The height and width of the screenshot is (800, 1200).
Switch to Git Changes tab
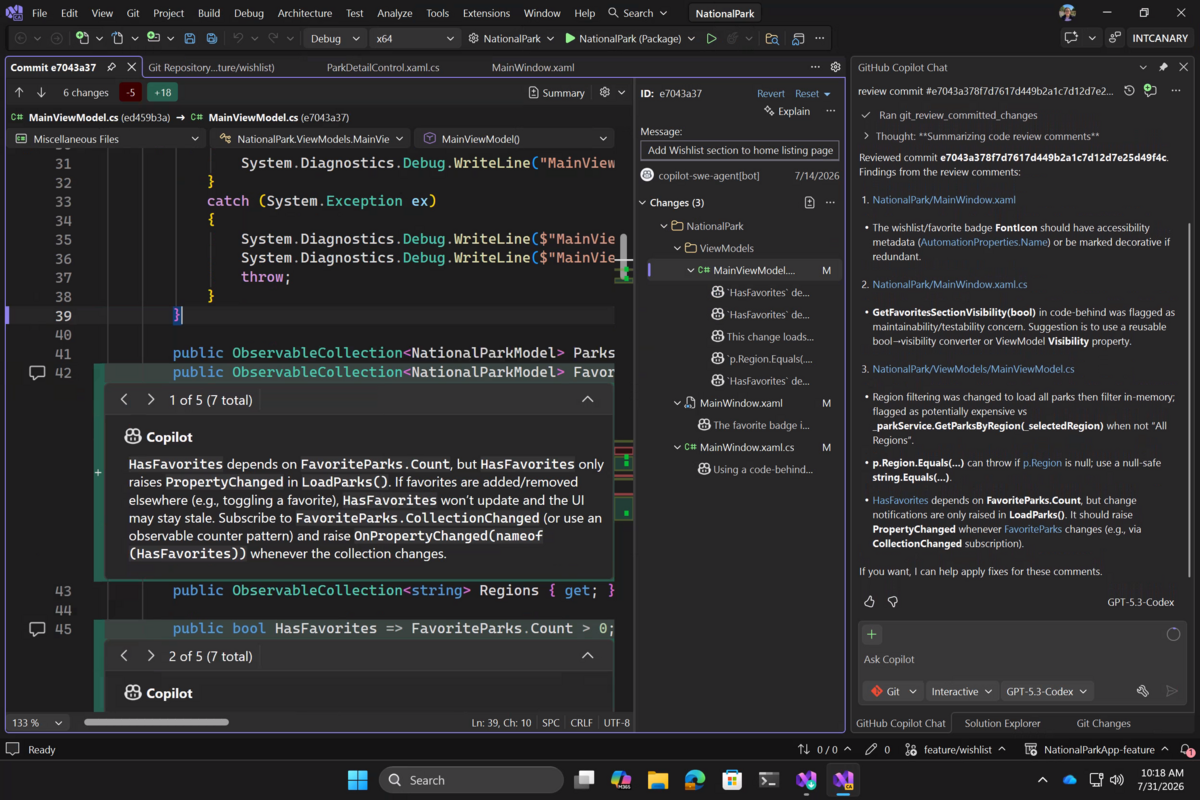[1103, 723]
